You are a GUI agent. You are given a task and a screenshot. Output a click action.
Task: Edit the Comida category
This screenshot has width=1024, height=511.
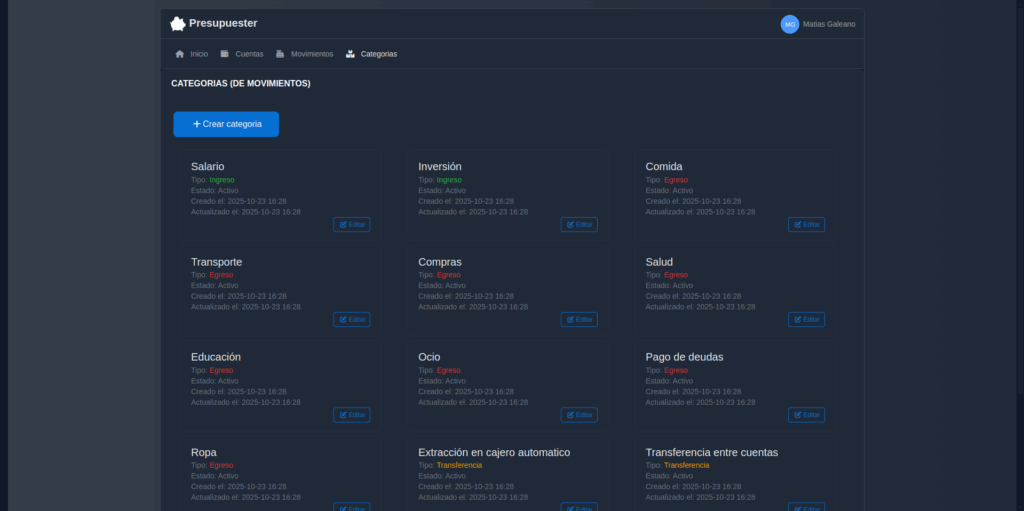pos(806,225)
